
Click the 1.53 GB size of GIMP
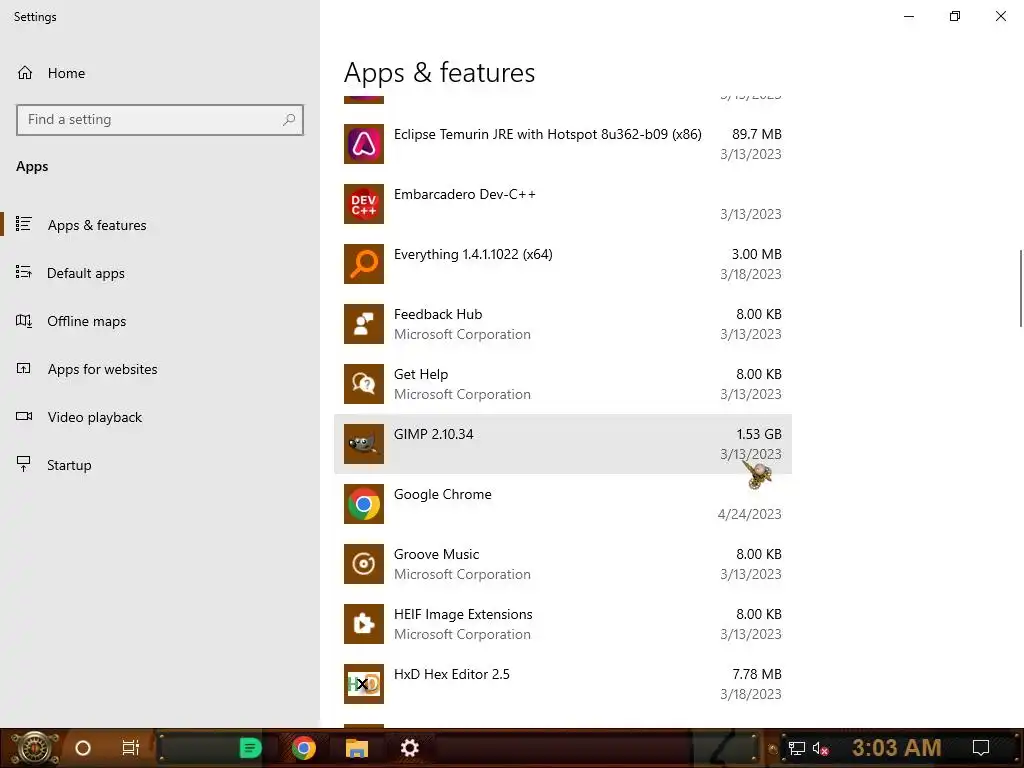[x=759, y=434]
